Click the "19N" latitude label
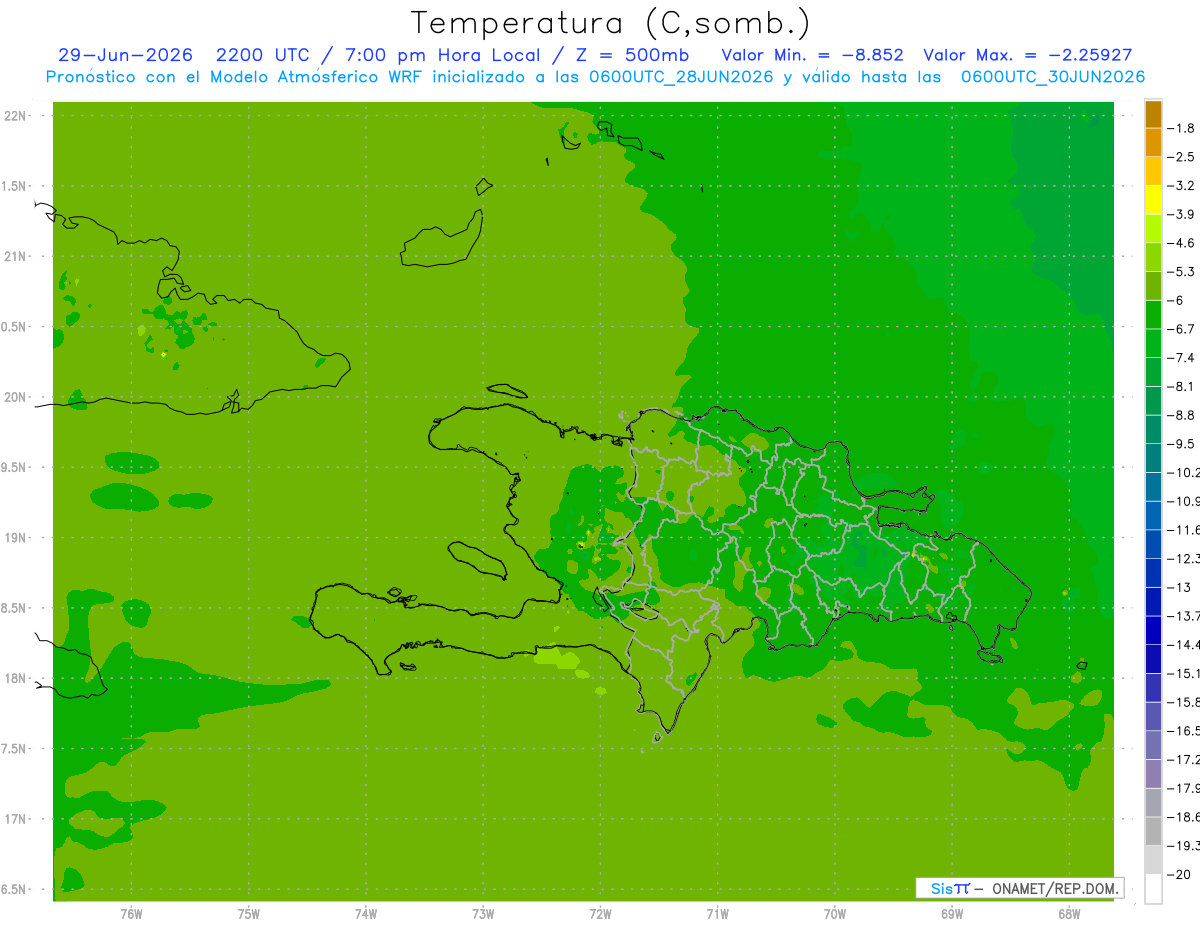 (x=15, y=538)
